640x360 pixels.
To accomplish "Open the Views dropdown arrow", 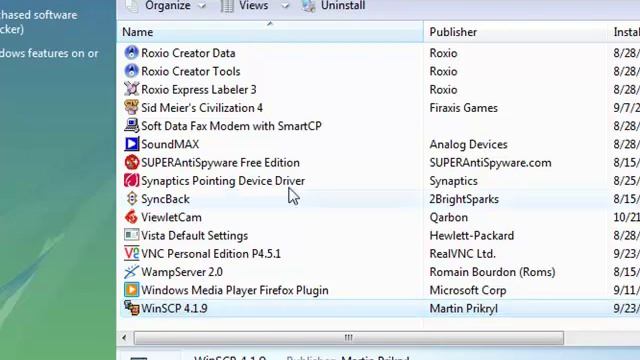I will [x=285, y=6].
